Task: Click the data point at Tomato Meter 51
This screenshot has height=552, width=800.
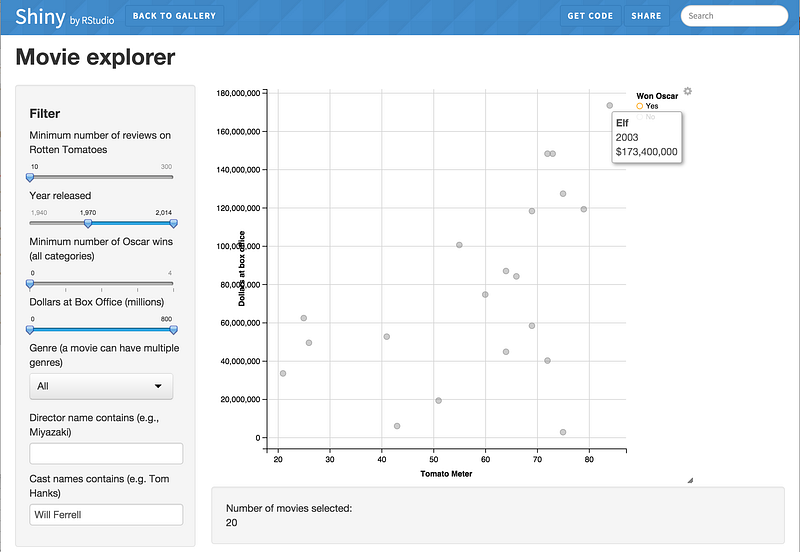Action: [439, 400]
